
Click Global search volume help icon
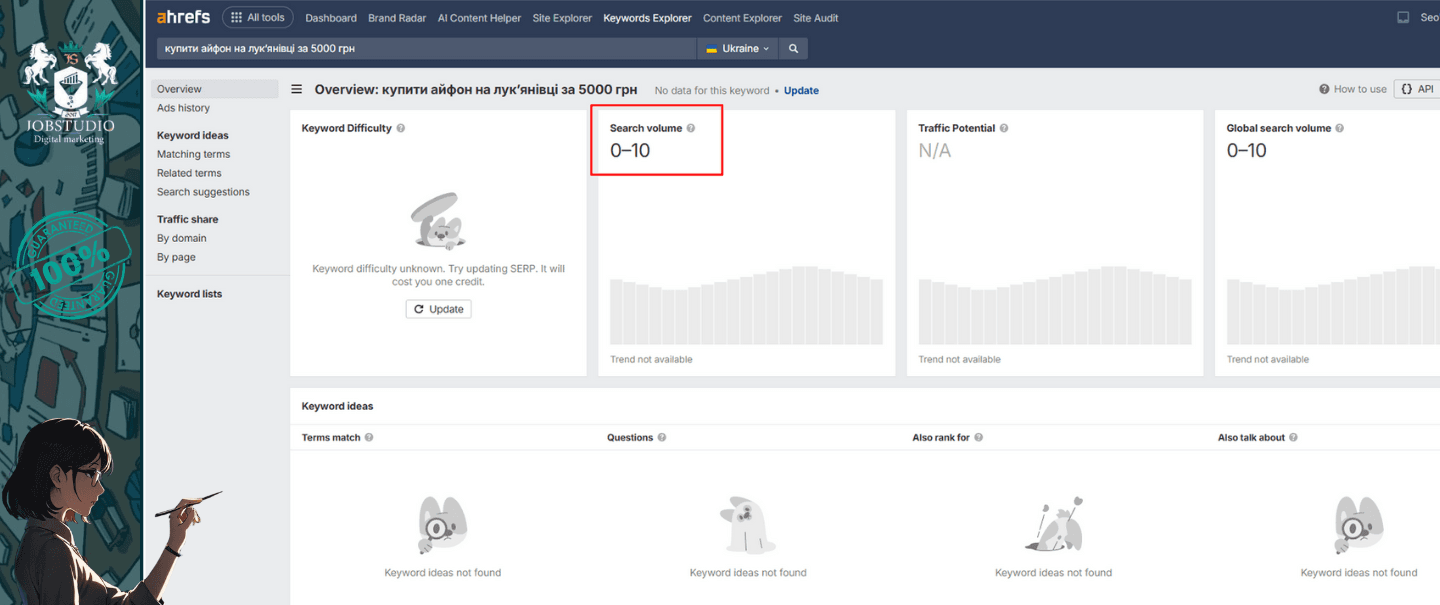pyautogui.click(x=1340, y=128)
